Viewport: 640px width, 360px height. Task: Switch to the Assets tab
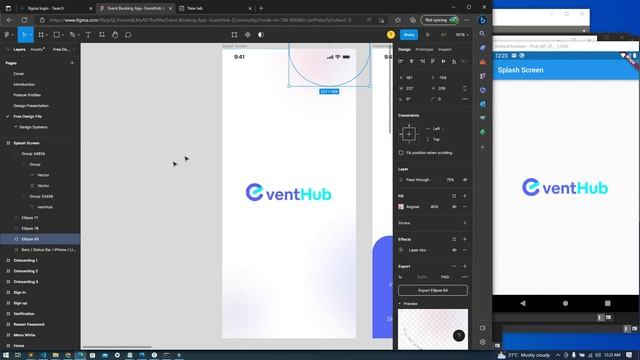pyautogui.click(x=37, y=49)
